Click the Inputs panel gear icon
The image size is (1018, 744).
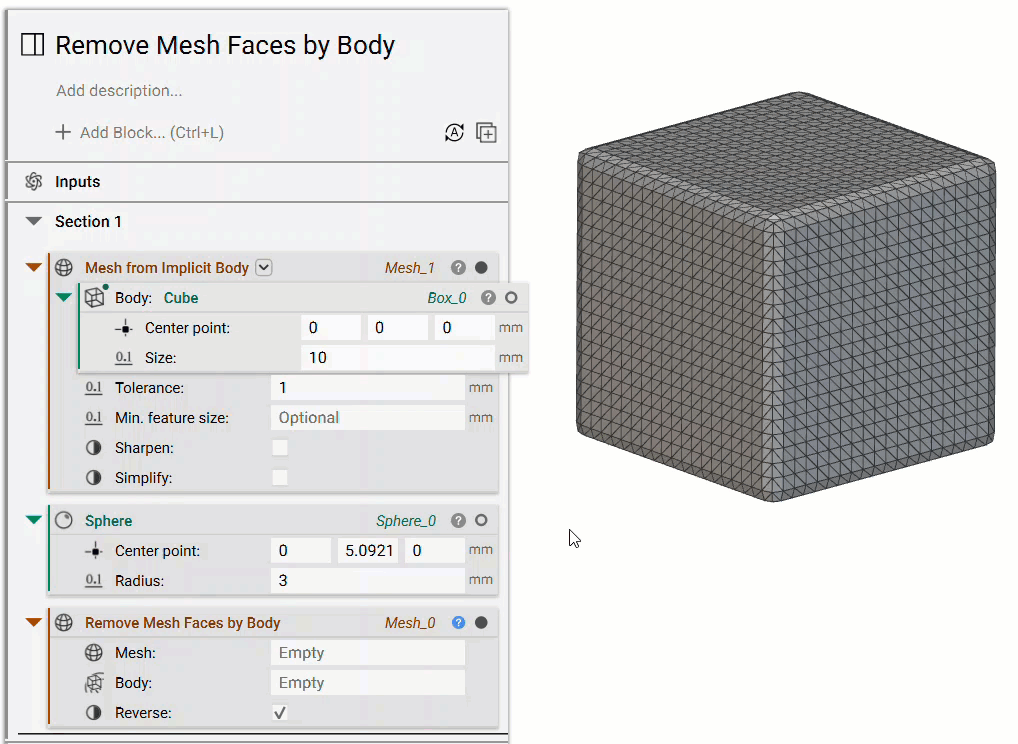(31, 181)
